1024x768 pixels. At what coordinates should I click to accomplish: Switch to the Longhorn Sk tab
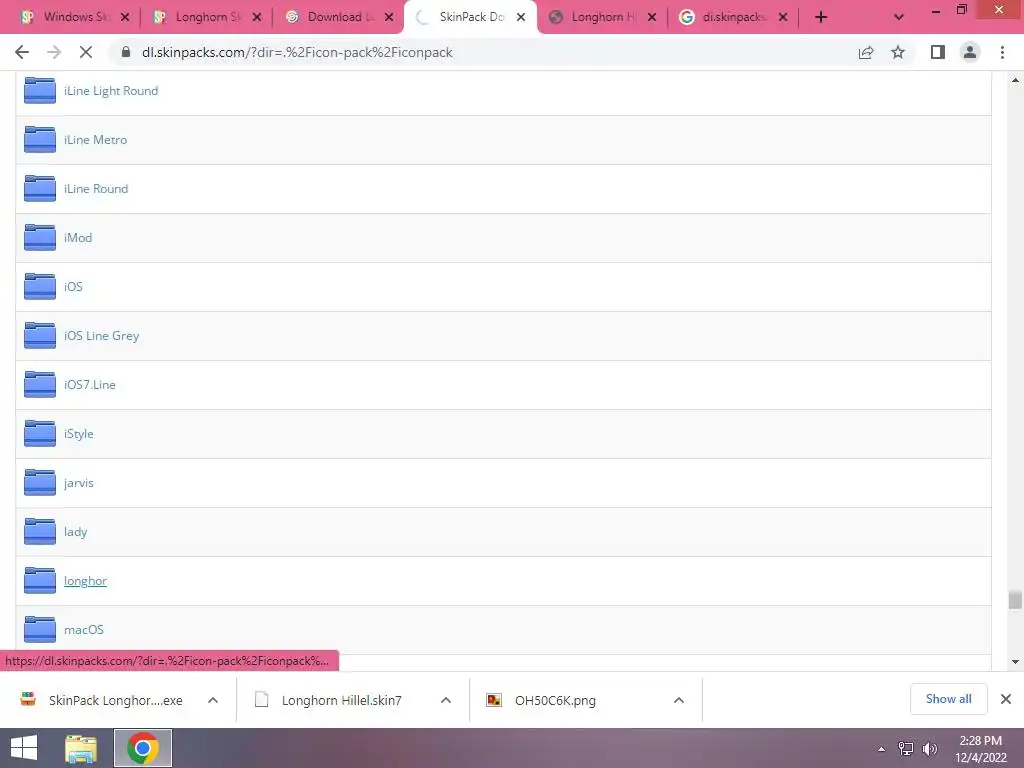click(208, 17)
